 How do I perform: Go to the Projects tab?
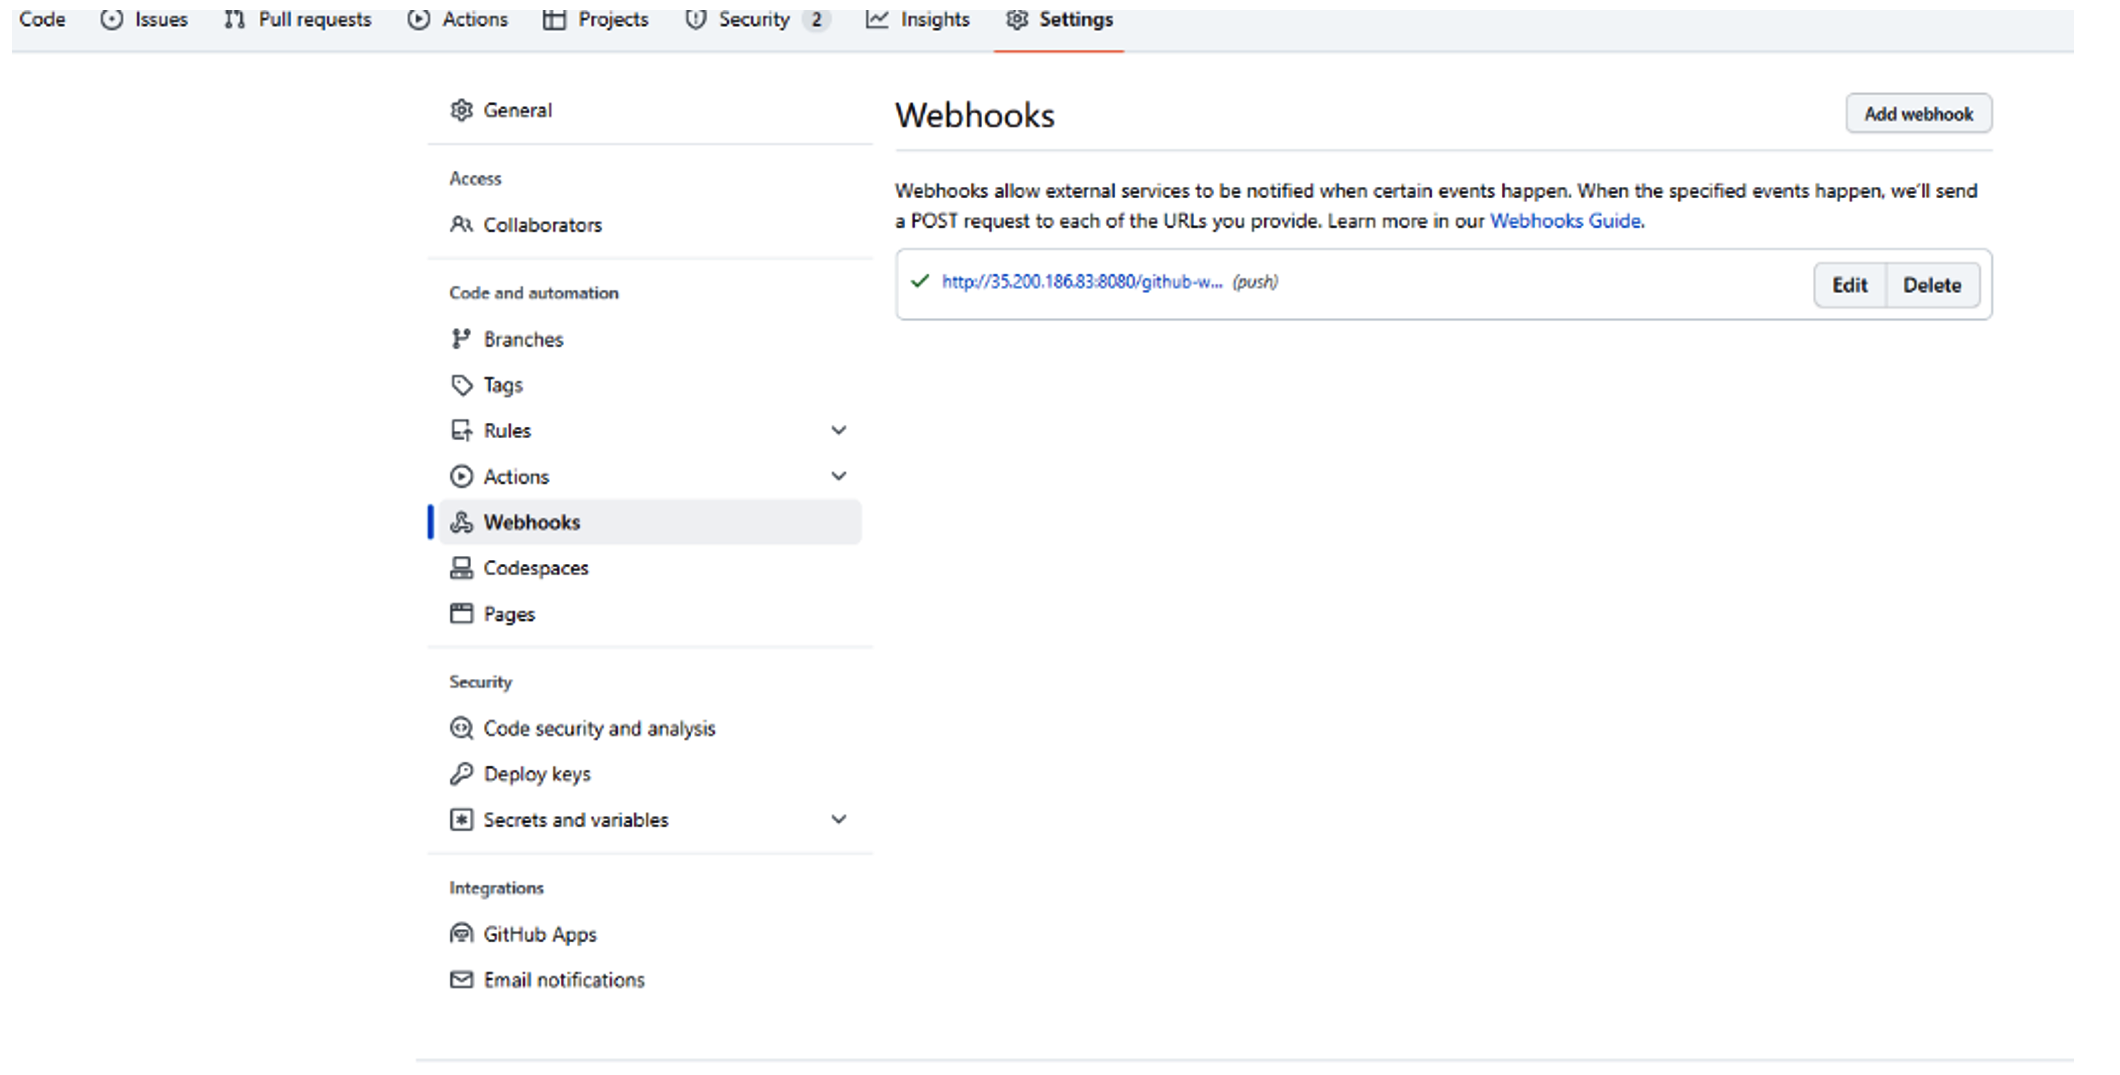coord(595,19)
